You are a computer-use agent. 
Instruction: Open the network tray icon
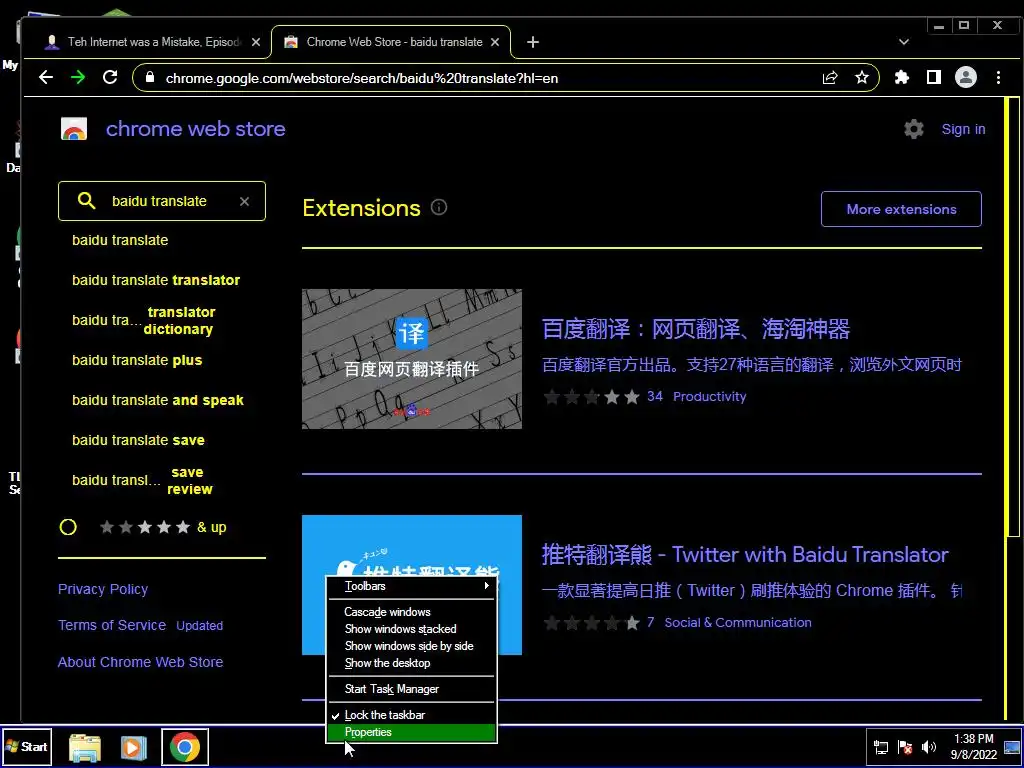(x=881, y=747)
